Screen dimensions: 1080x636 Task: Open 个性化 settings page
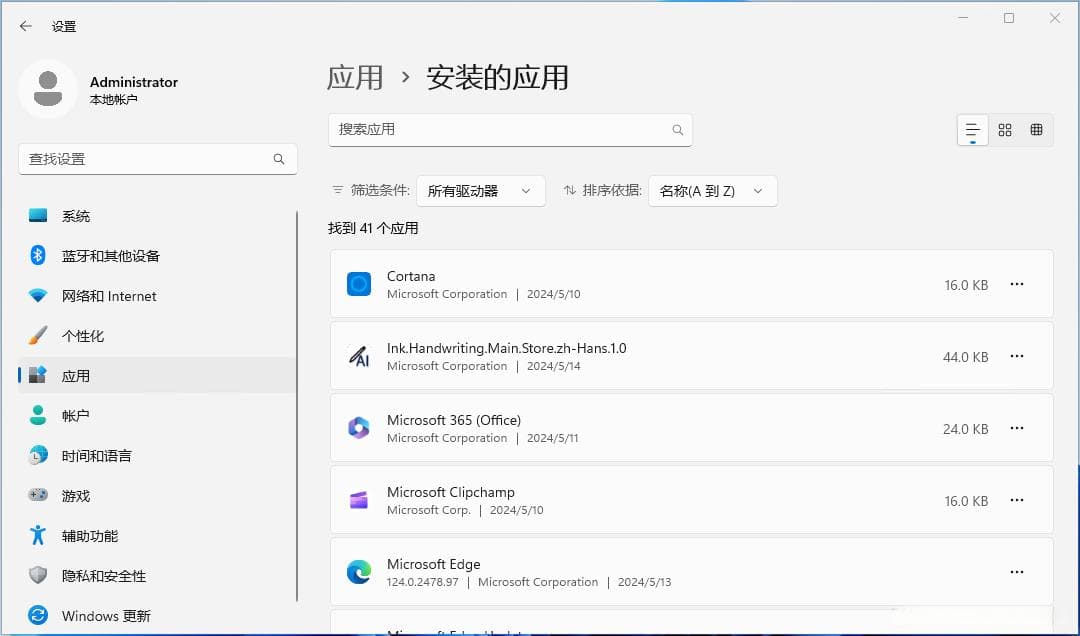point(158,336)
